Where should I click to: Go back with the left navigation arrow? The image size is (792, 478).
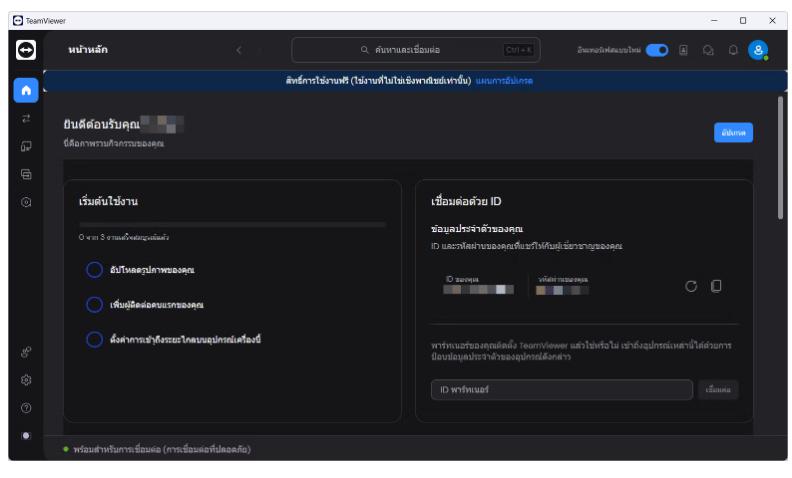(x=239, y=50)
